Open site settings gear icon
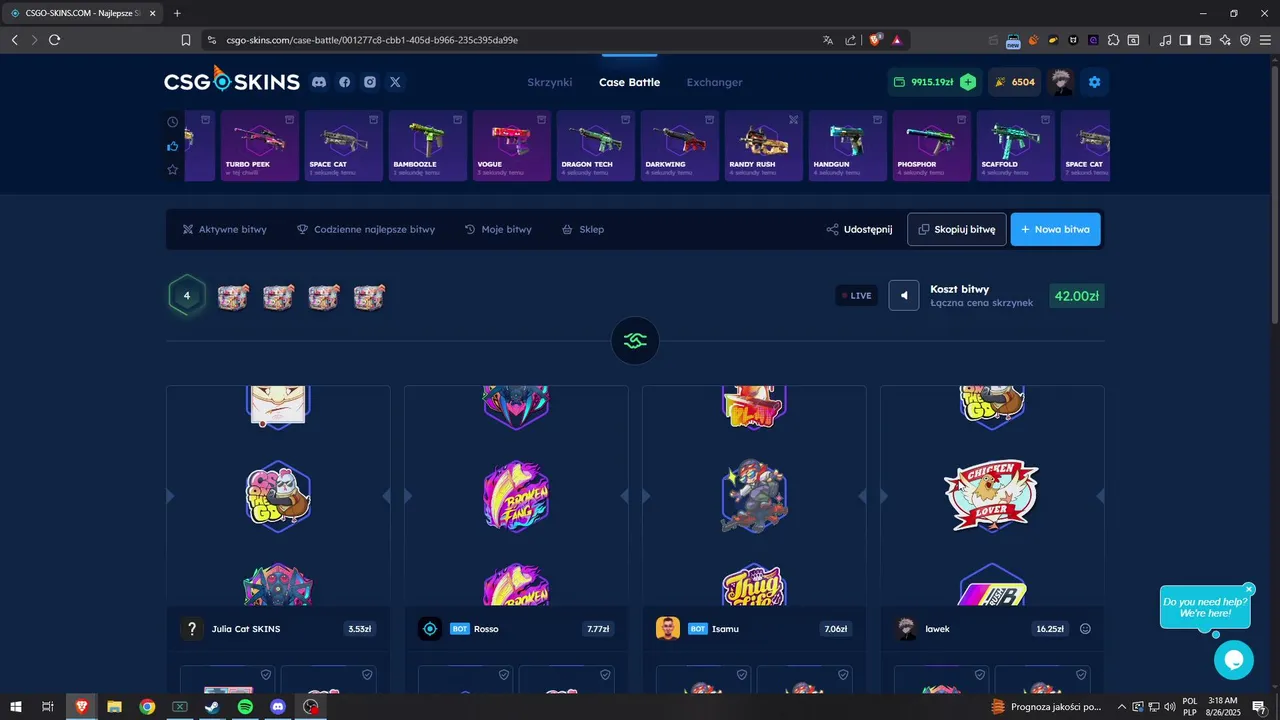Viewport: 1280px width, 720px height. (1094, 82)
